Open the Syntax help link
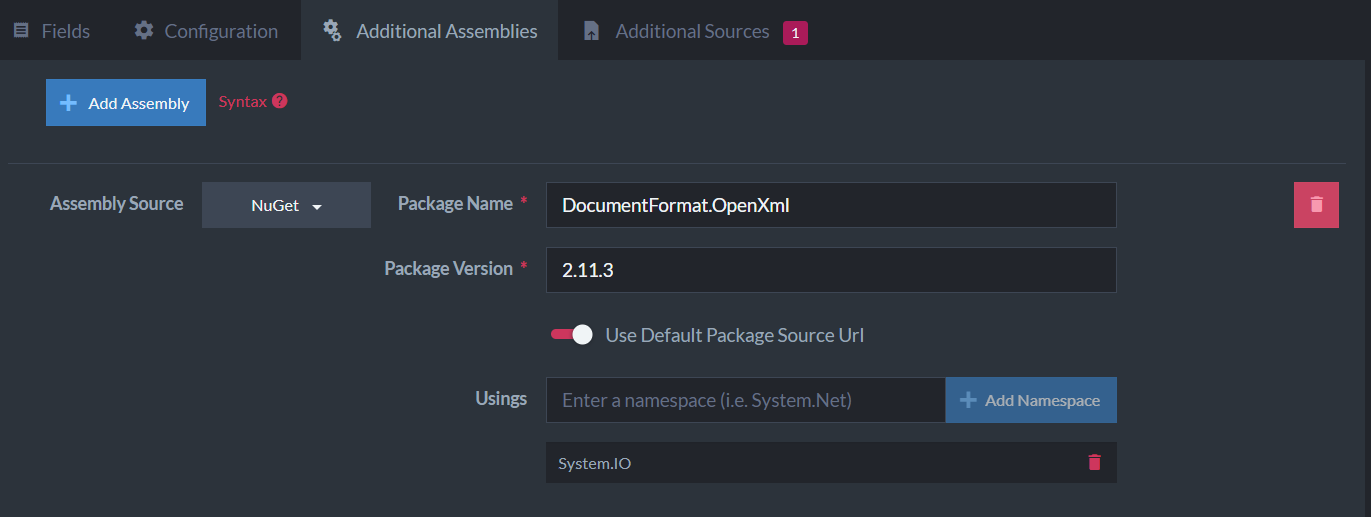The image size is (1371, 517). tap(243, 102)
